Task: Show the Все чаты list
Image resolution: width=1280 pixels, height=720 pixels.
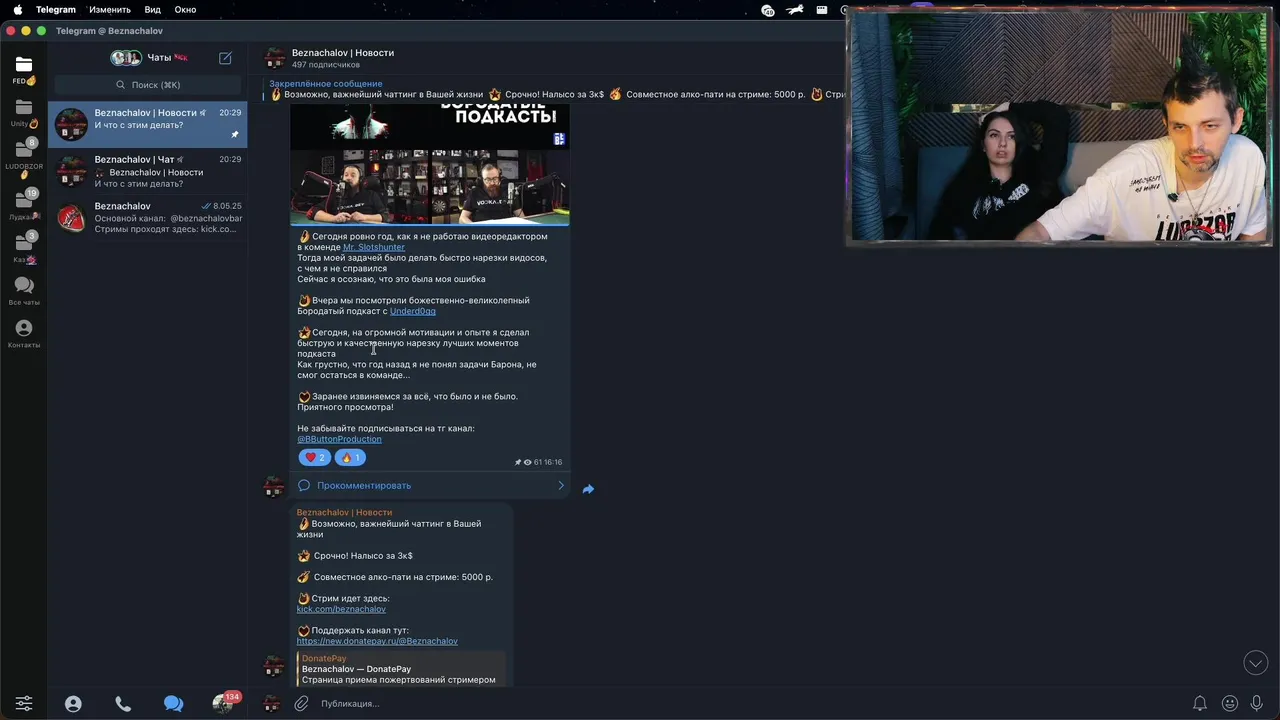Action: point(24,291)
